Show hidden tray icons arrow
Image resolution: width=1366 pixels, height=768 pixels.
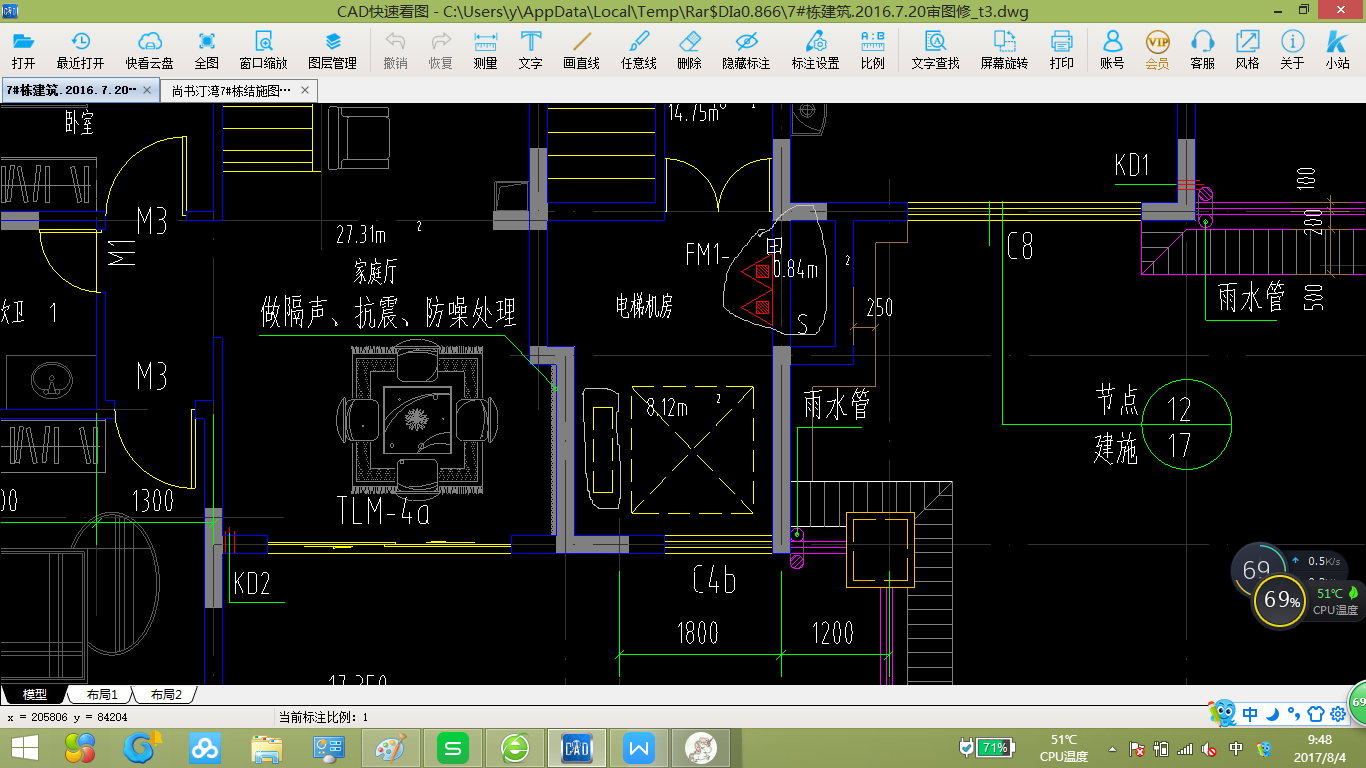[1113, 748]
